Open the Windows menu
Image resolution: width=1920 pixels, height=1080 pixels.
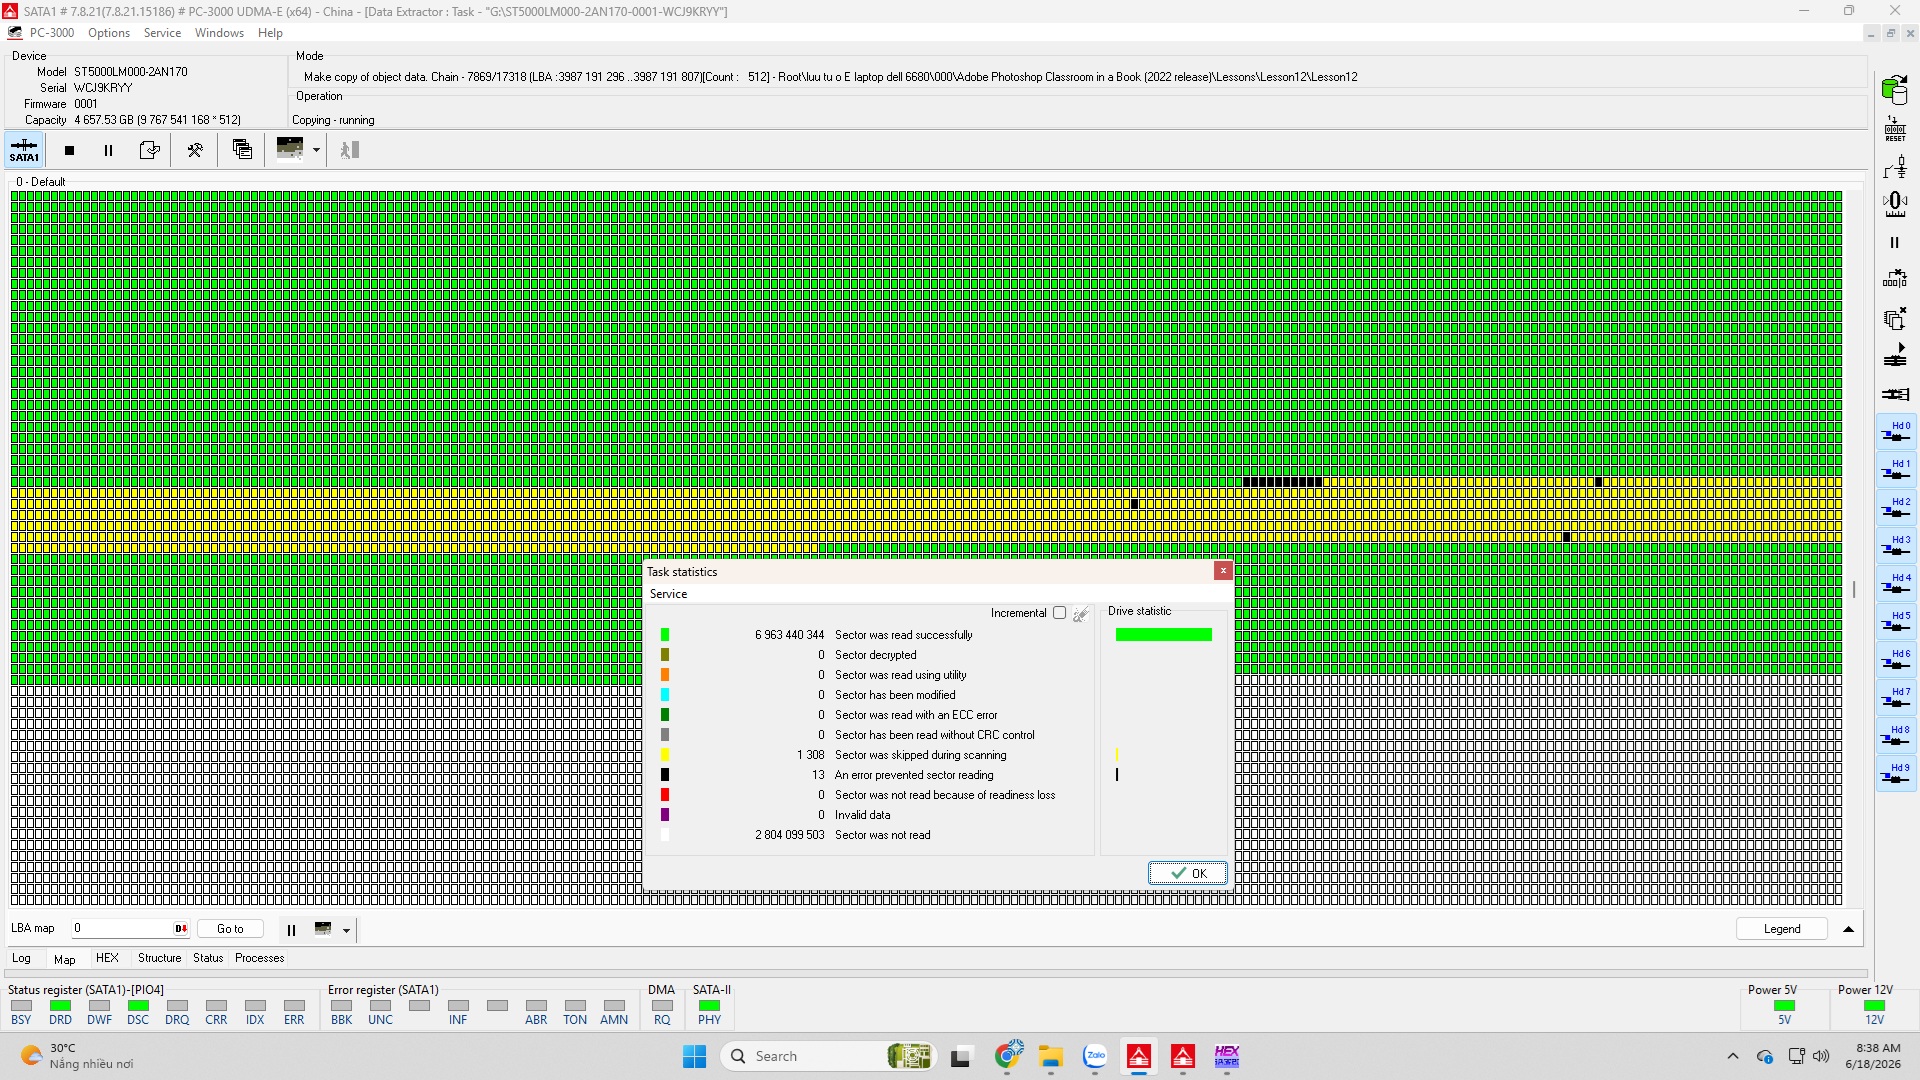tap(219, 33)
